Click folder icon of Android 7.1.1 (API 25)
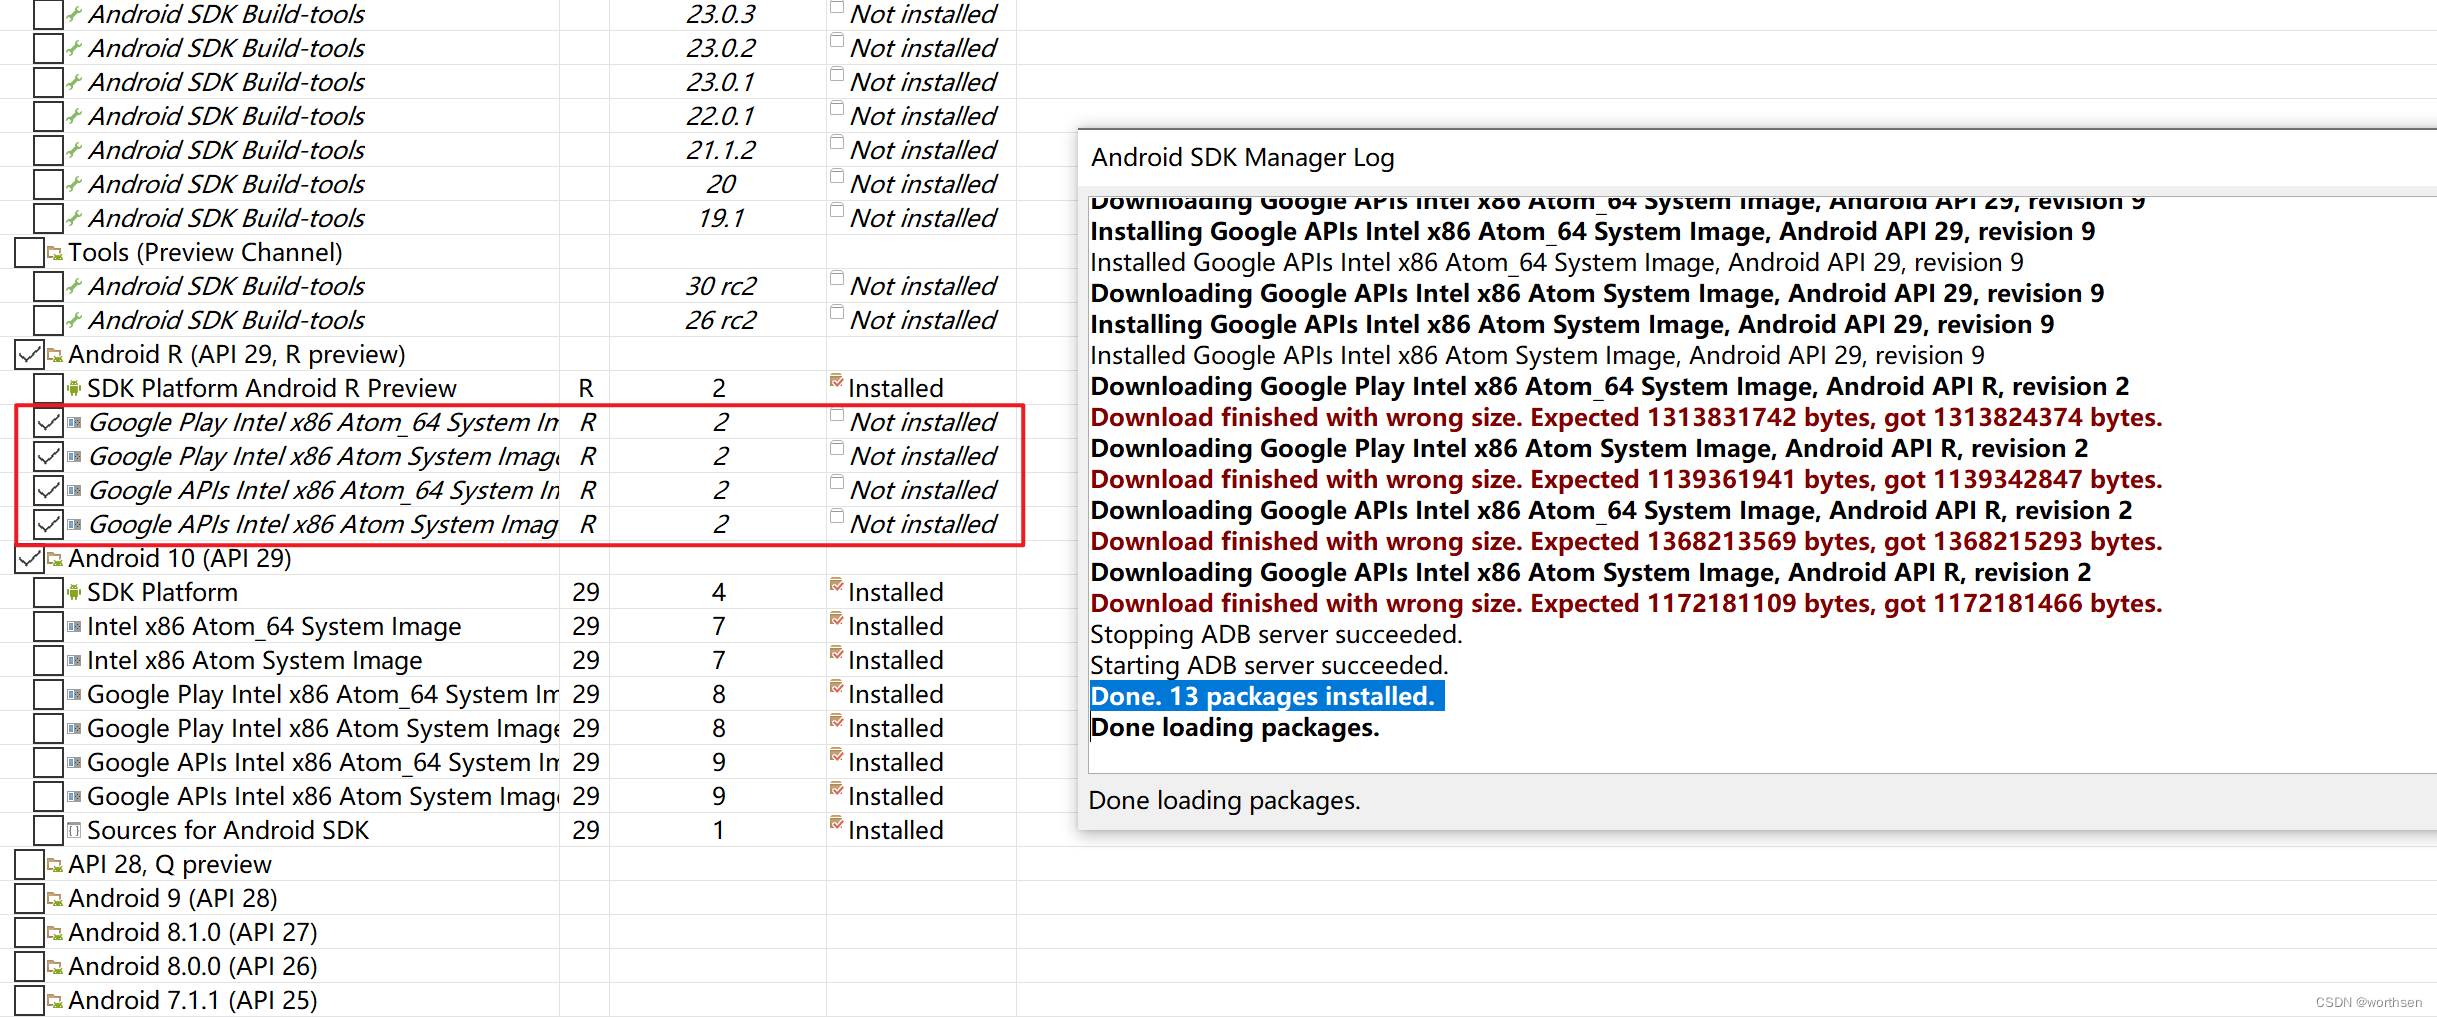Image resolution: width=2437 pixels, height=1017 pixels. (x=55, y=1001)
